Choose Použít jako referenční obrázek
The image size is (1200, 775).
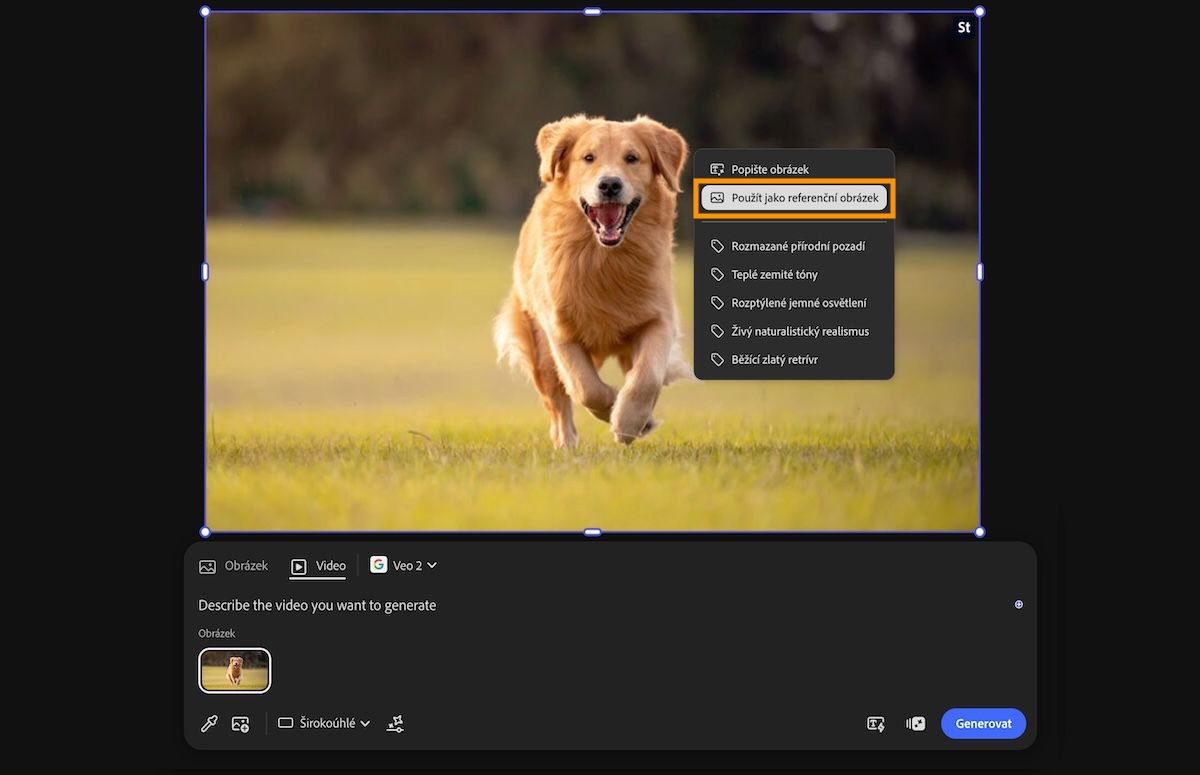[x=794, y=198]
